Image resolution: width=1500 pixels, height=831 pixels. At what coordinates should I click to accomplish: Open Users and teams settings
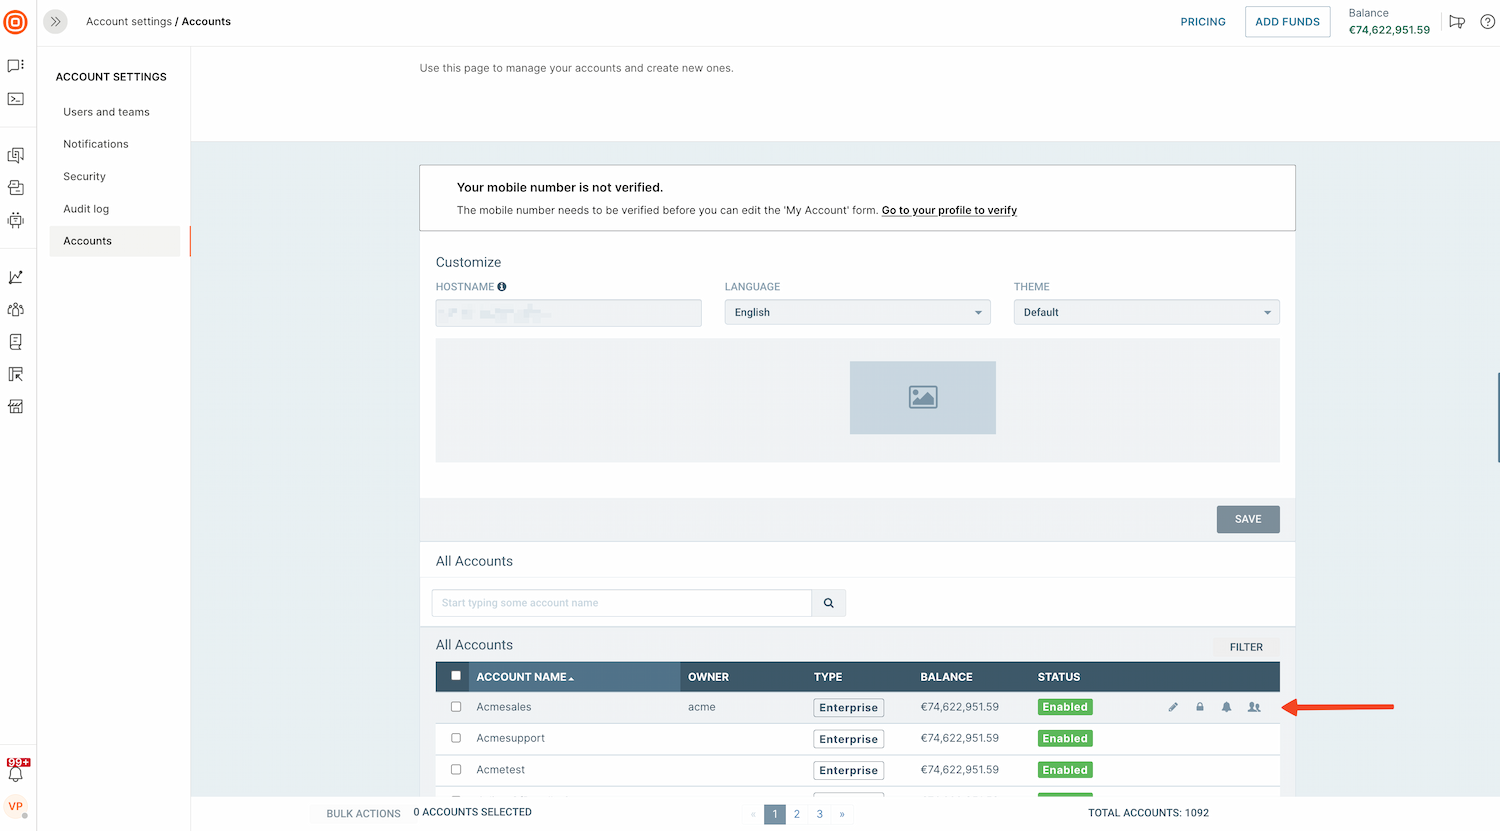point(106,112)
